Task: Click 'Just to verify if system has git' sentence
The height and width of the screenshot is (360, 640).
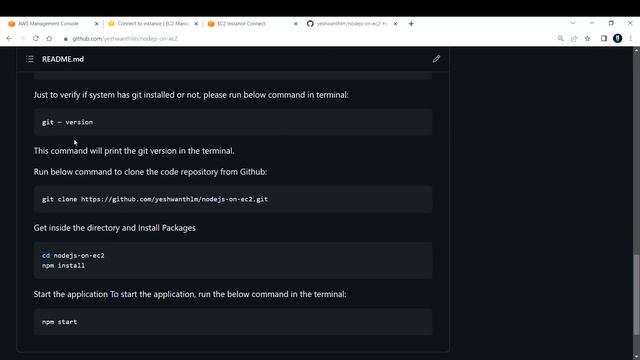Action: point(191,95)
